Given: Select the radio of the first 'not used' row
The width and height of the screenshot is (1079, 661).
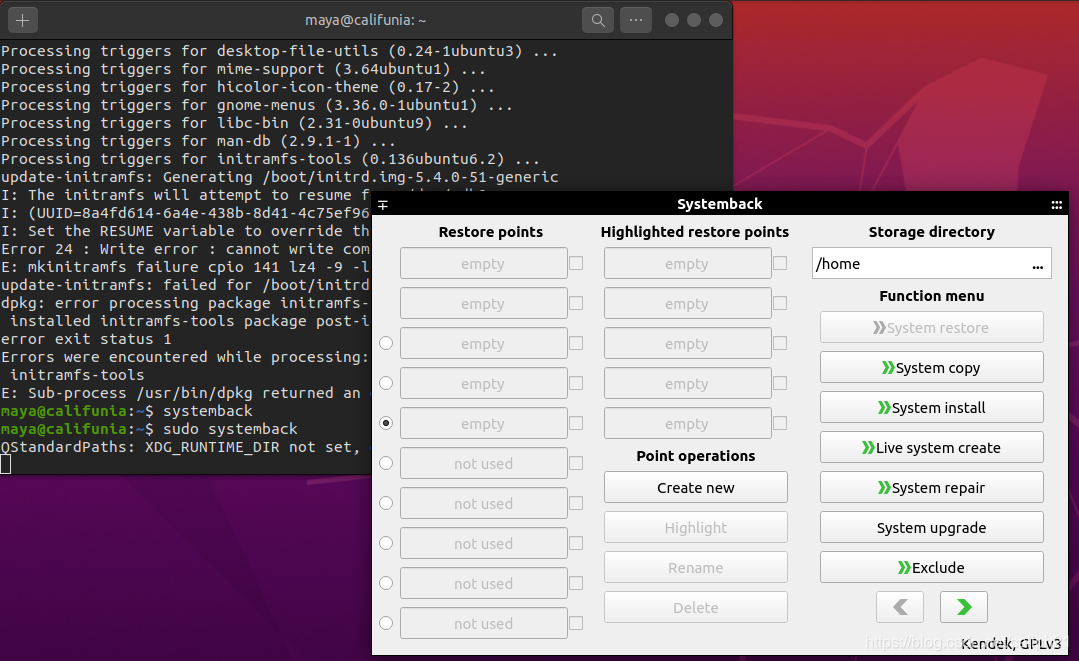Looking at the screenshot, I should pyautogui.click(x=386, y=463).
